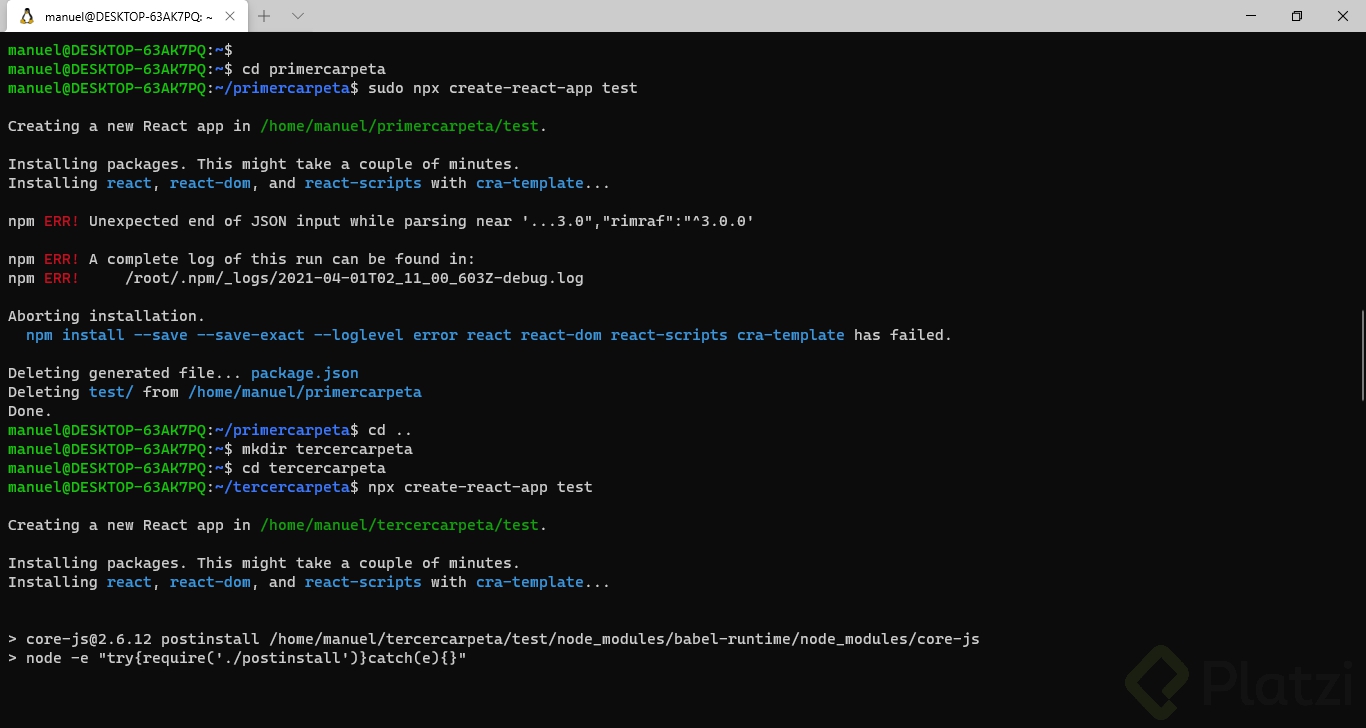Minimize the terminal window
Screen dimensions: 1366x728
[x=1251, y=16]
